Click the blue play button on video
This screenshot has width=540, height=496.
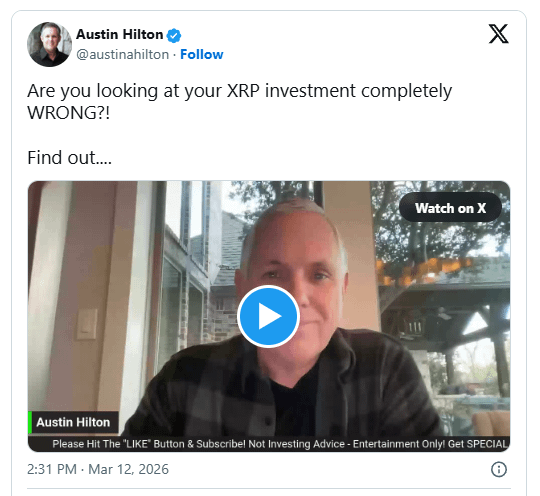[x=268, y=316]
